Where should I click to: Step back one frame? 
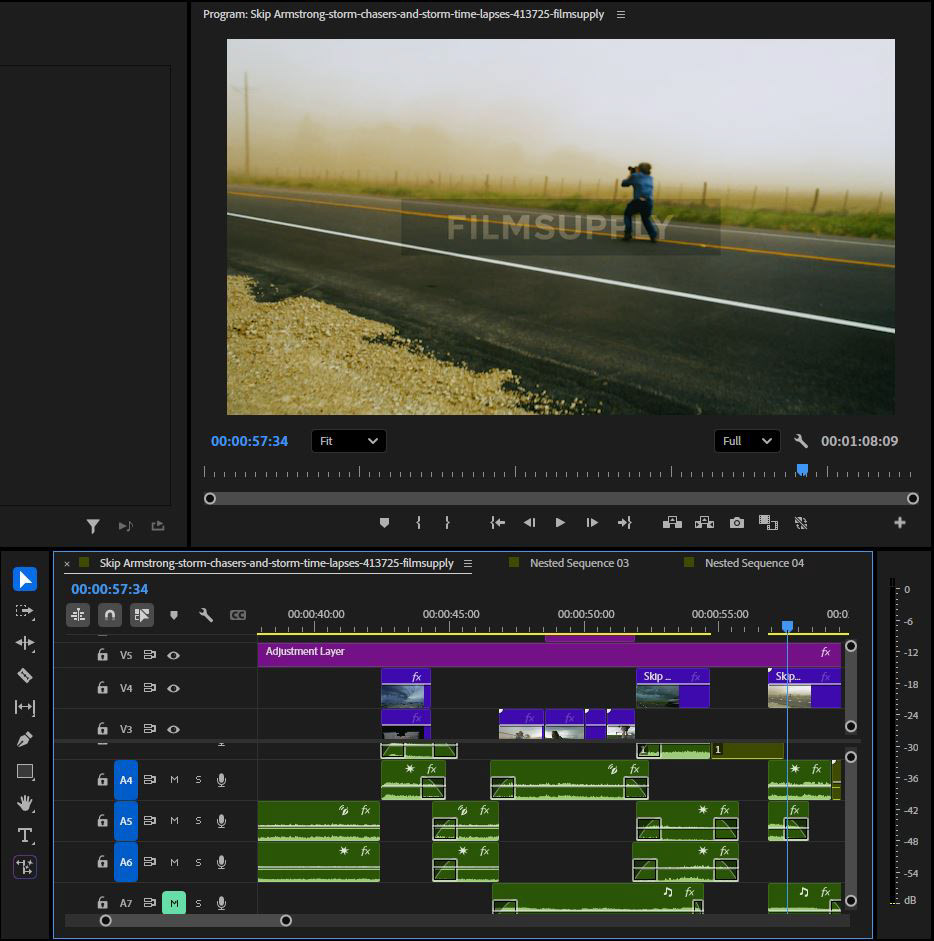click(529, 523)
